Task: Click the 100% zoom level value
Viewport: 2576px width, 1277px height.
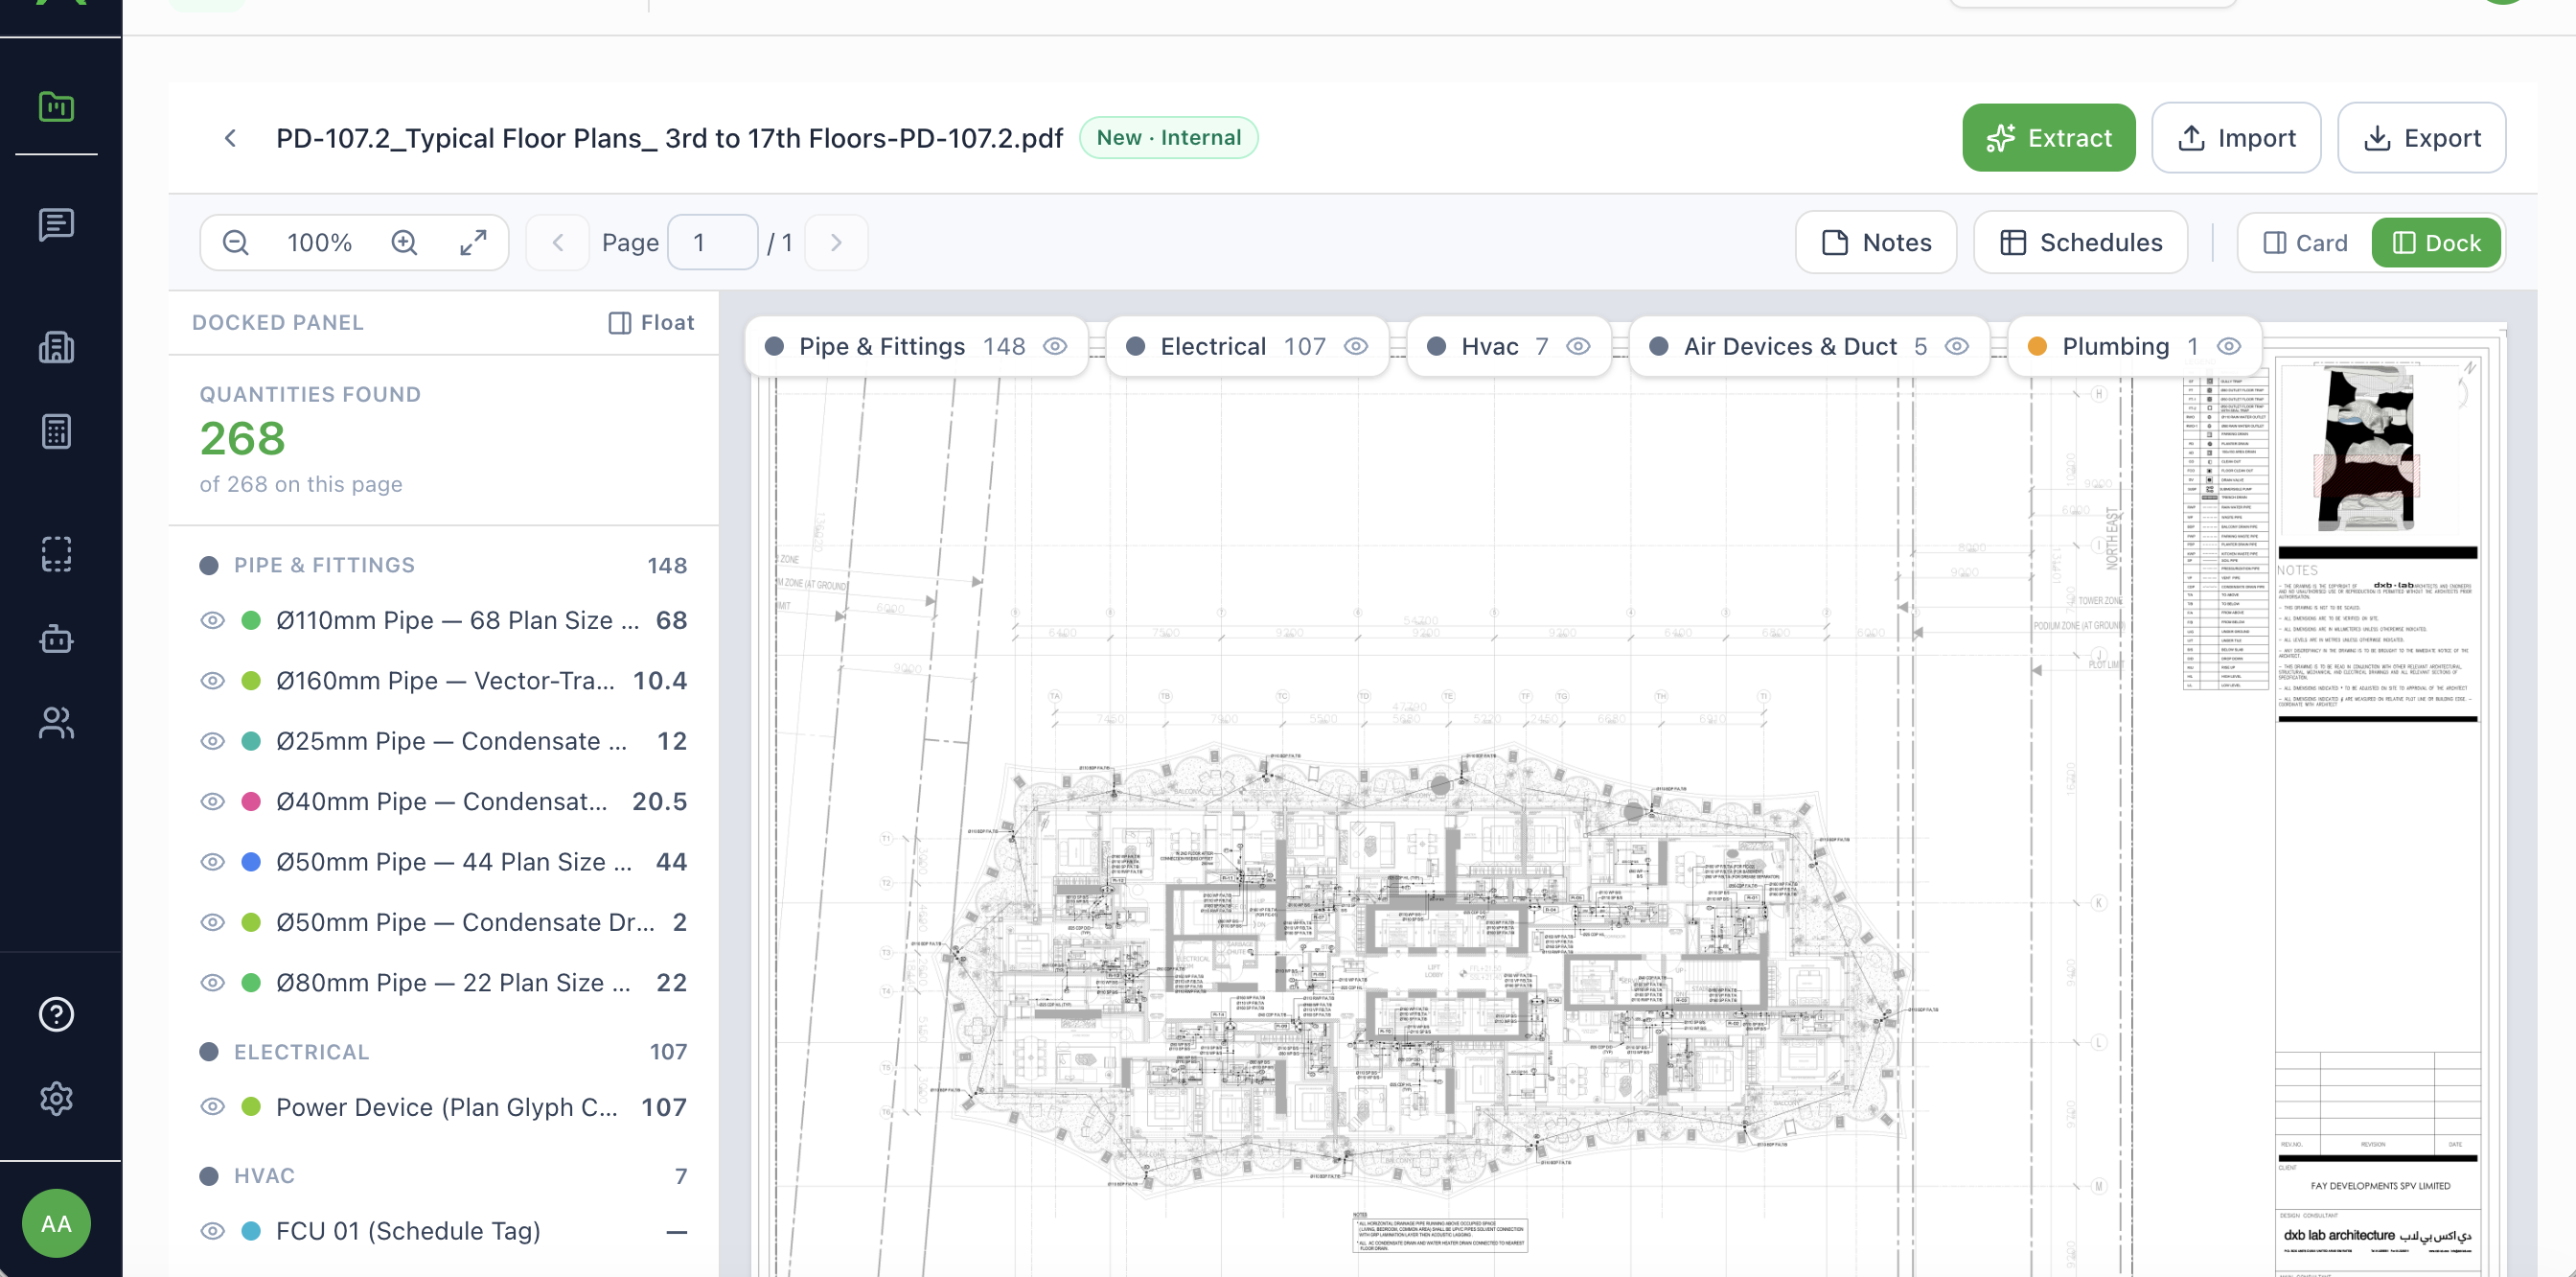Action: pos(320,242)
